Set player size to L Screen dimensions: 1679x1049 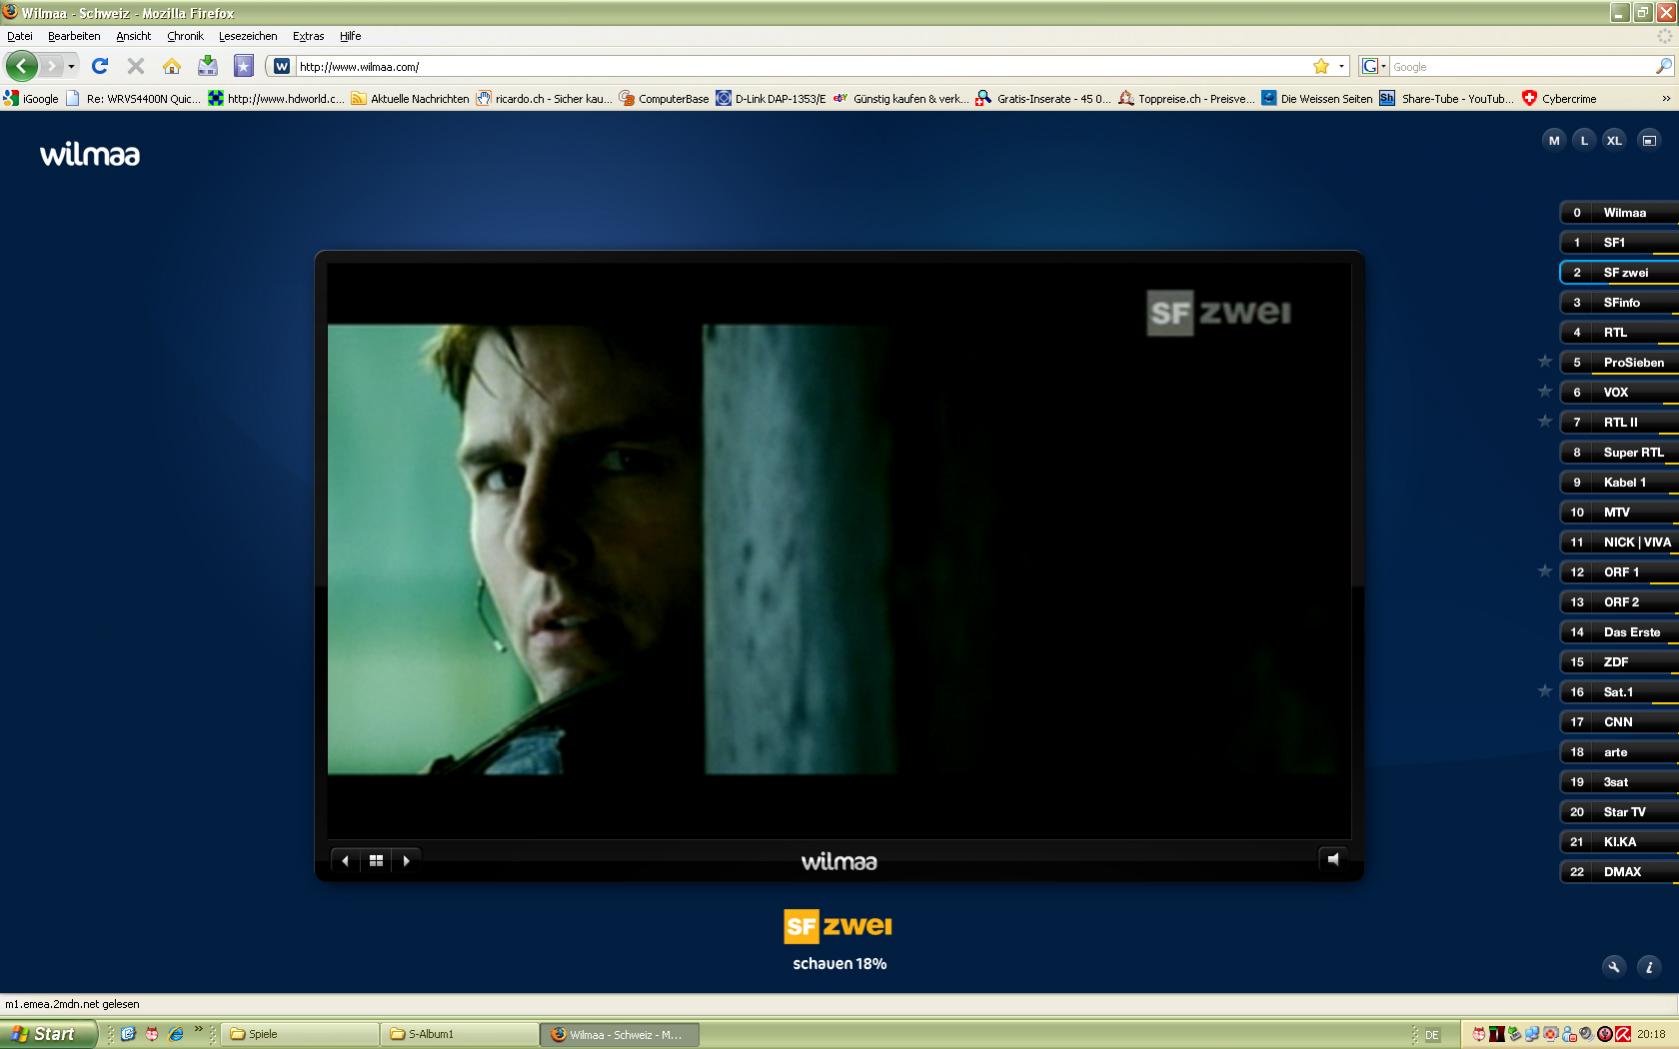coord(1584,140)
